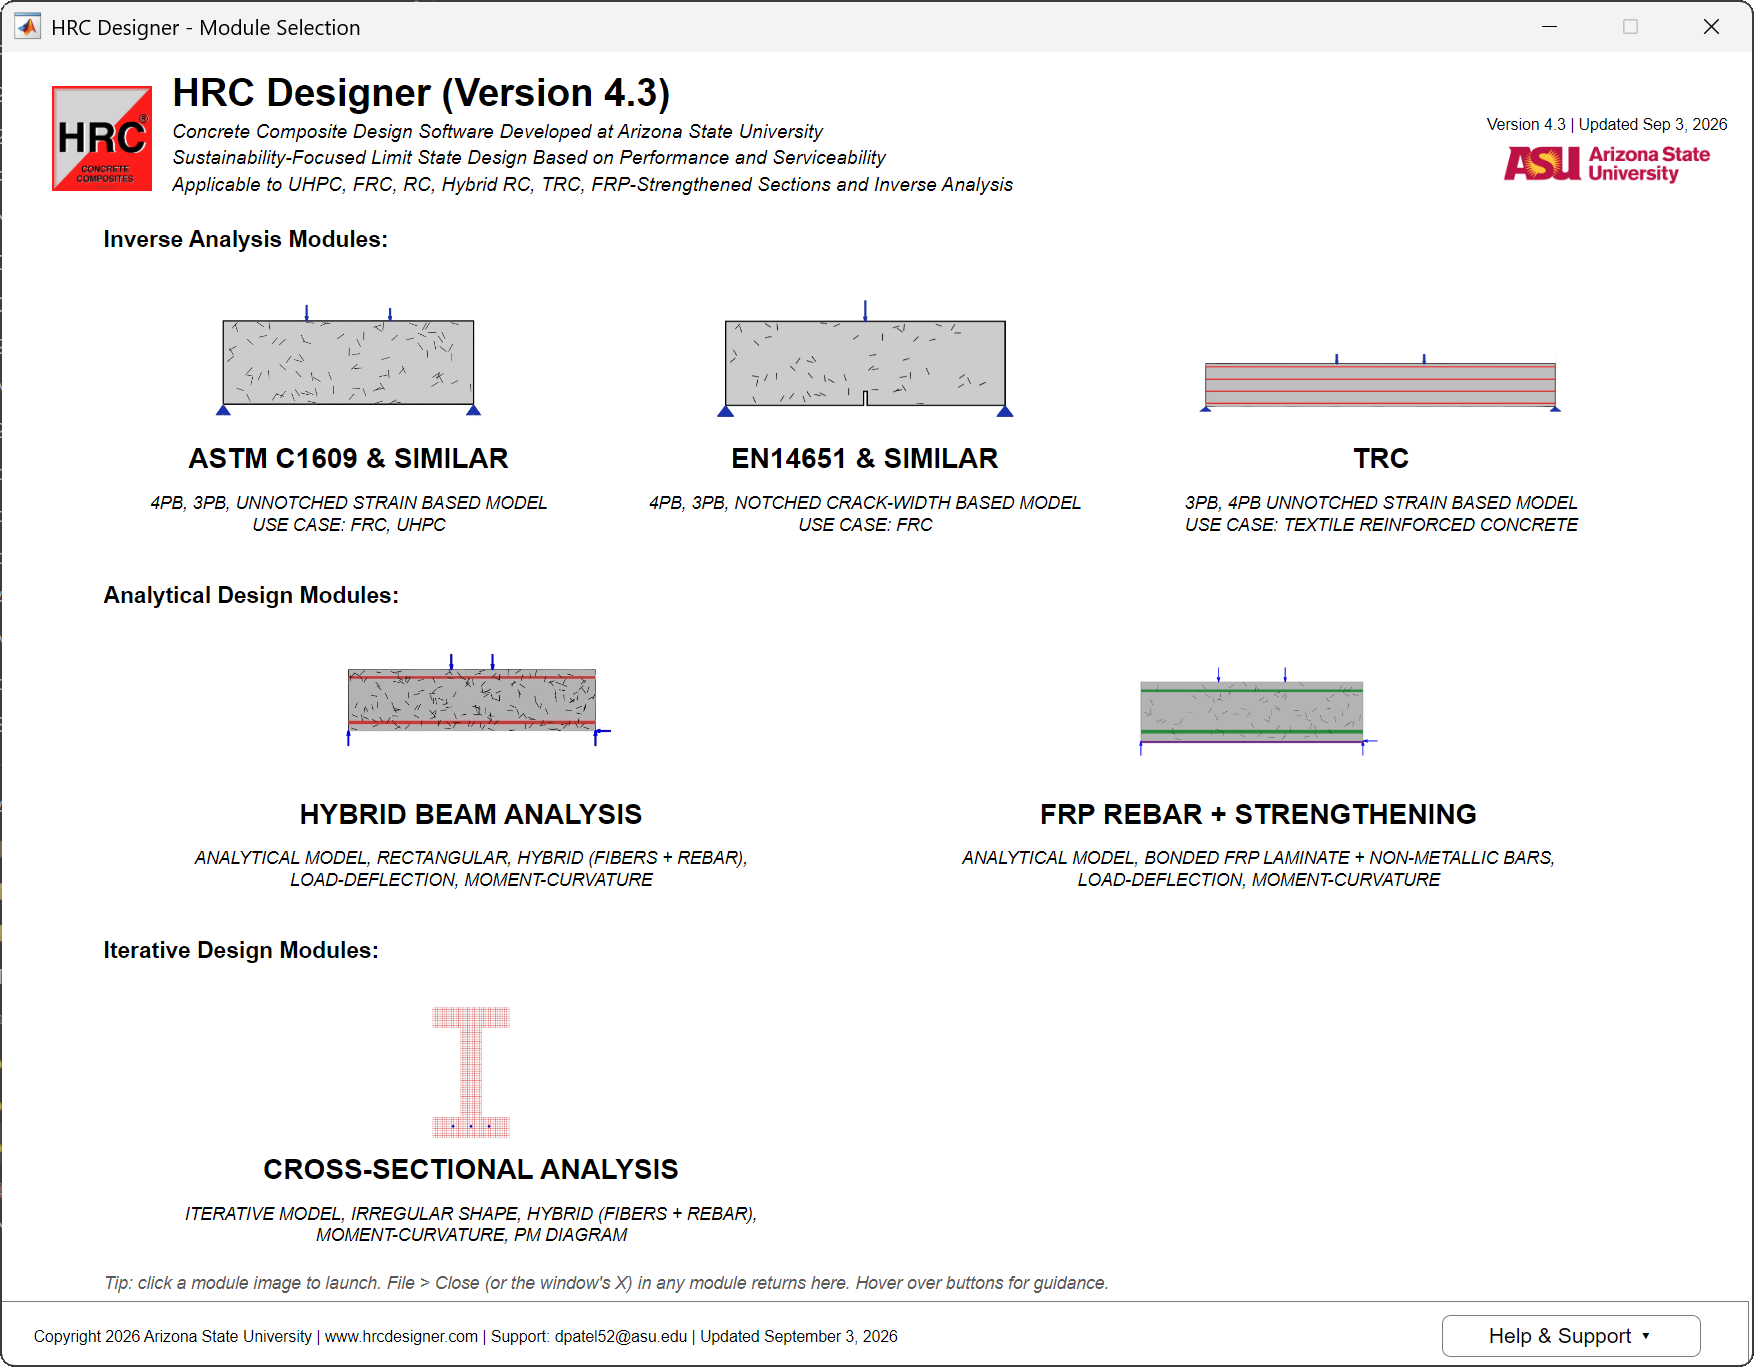Click the MATLAB icon in the title bar

tap(27, 27)
